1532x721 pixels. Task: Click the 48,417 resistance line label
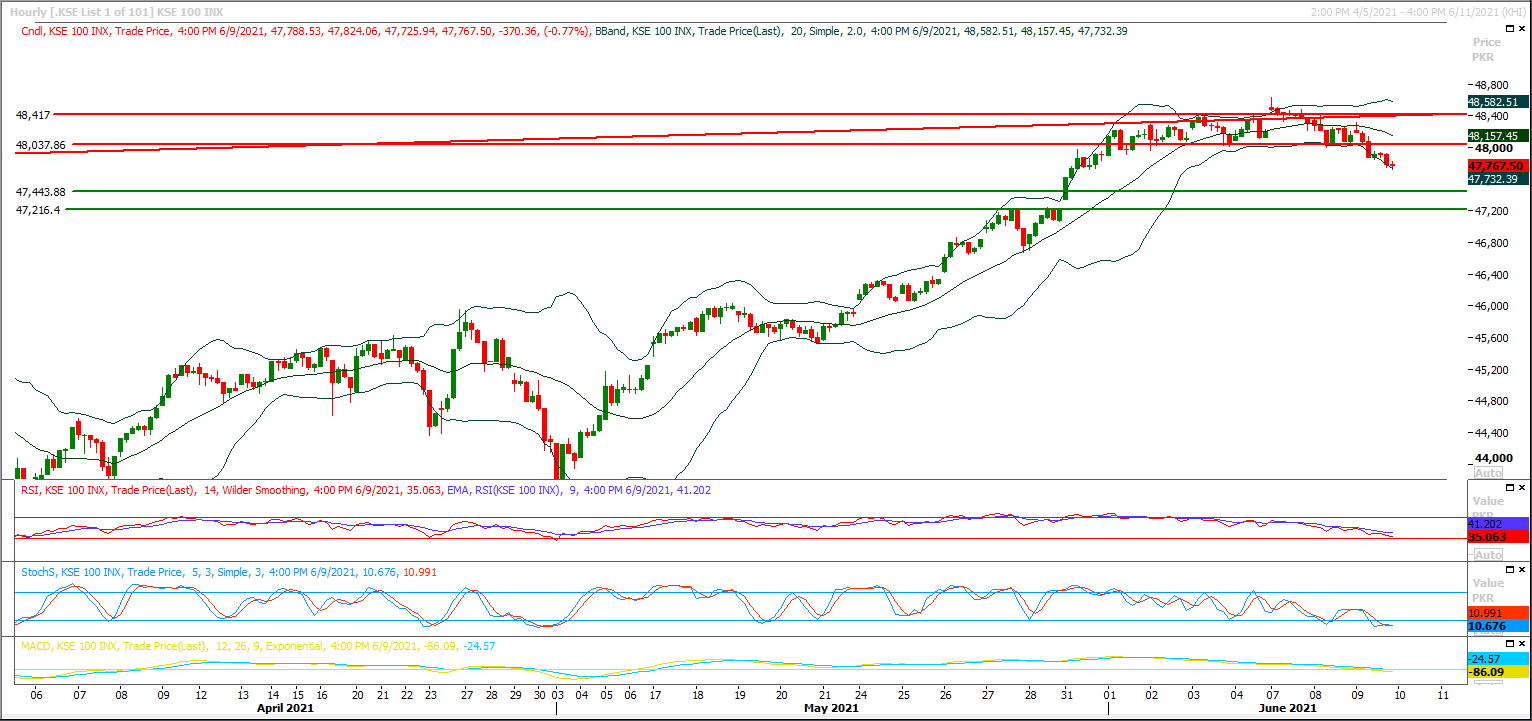pyautogui.click(x=33, y=115)
